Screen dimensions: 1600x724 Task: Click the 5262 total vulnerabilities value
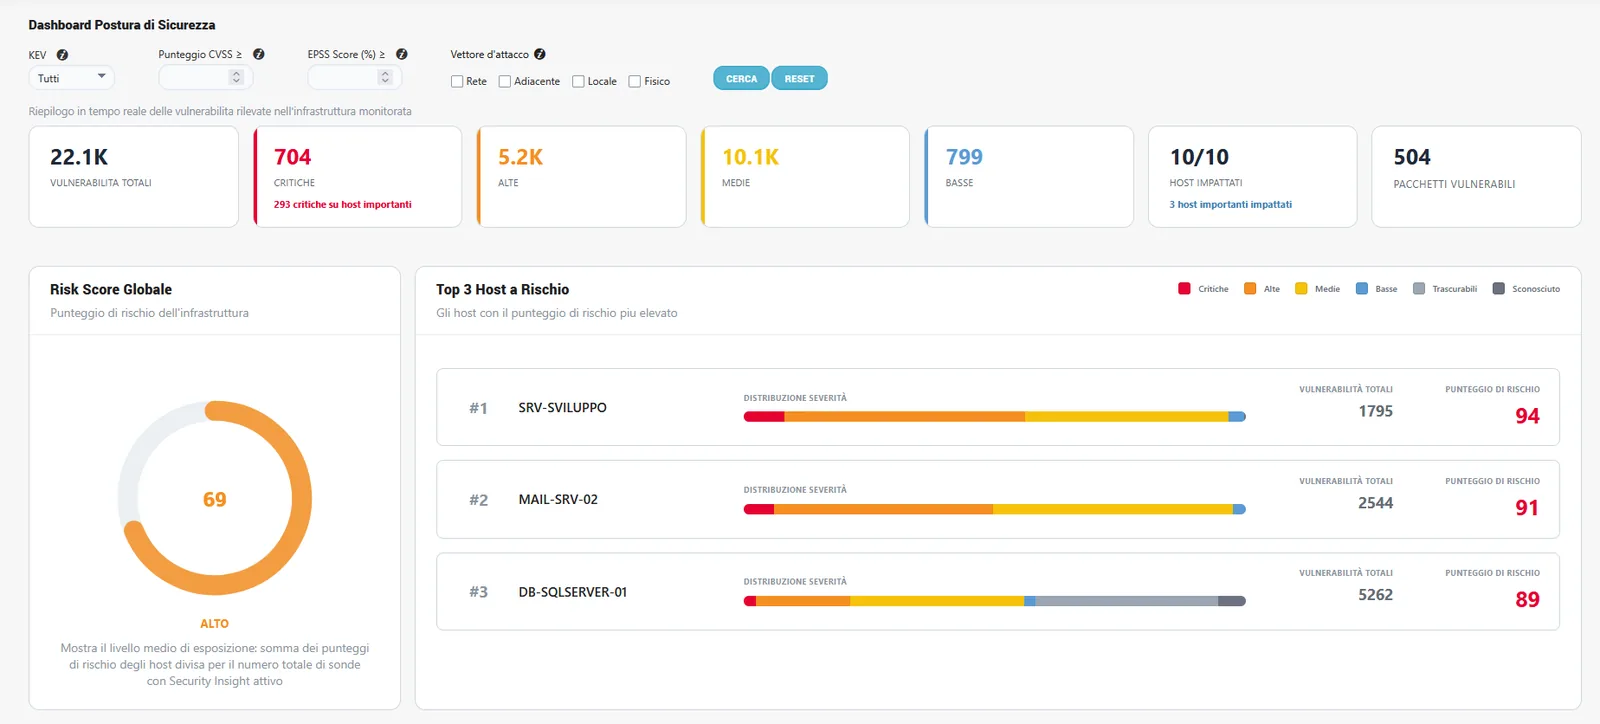[x=1376, y=595]
